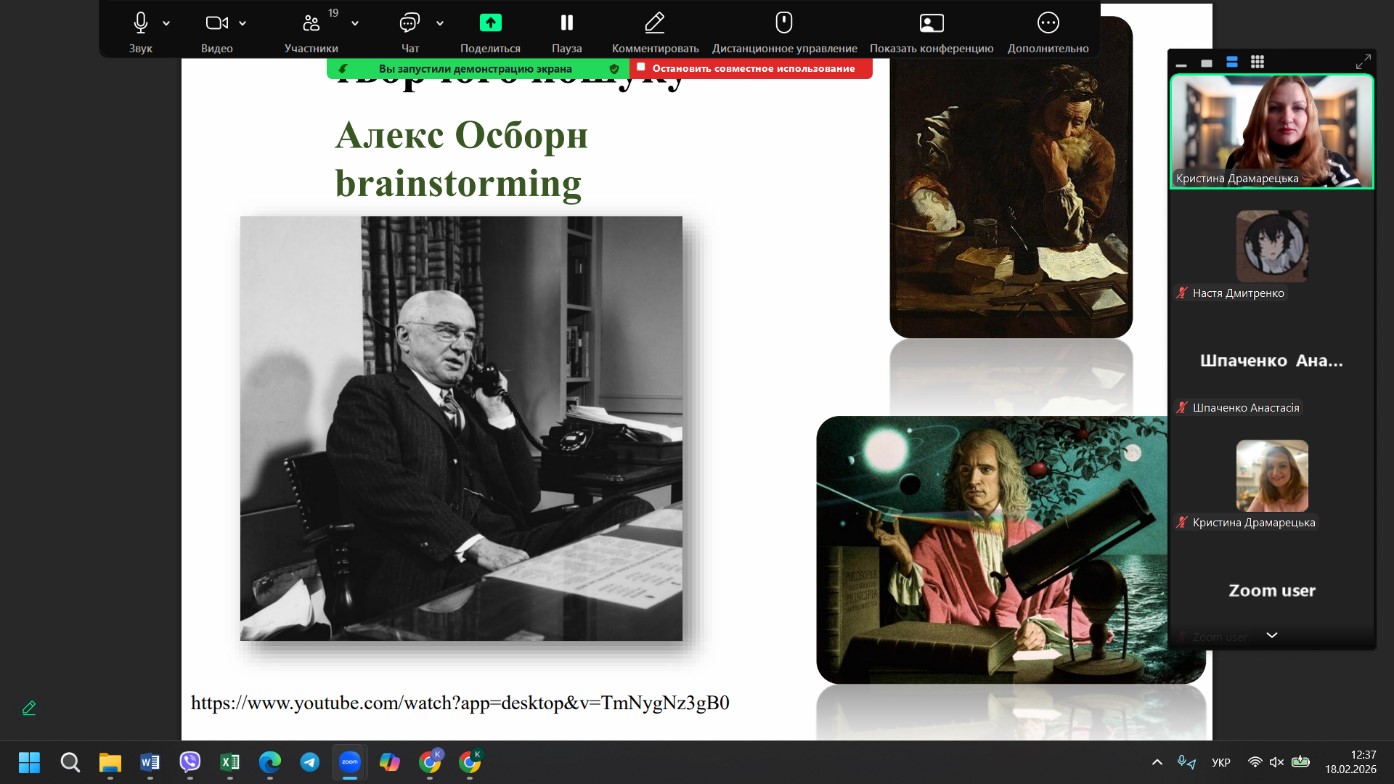Open the Участники participants panel
This screenshot has width=1394, height=784.
click(x=311, y=30)
